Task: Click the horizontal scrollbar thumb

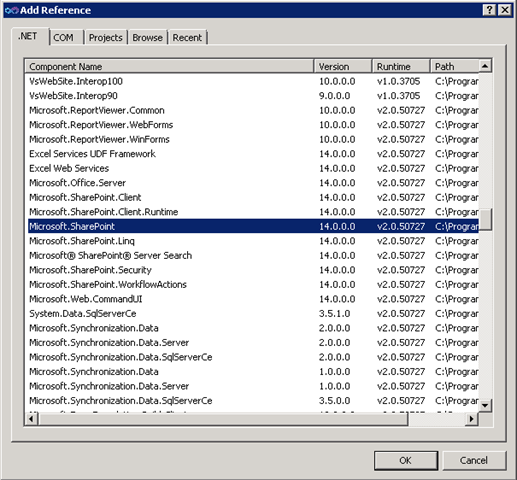Action: coord(223,419)
